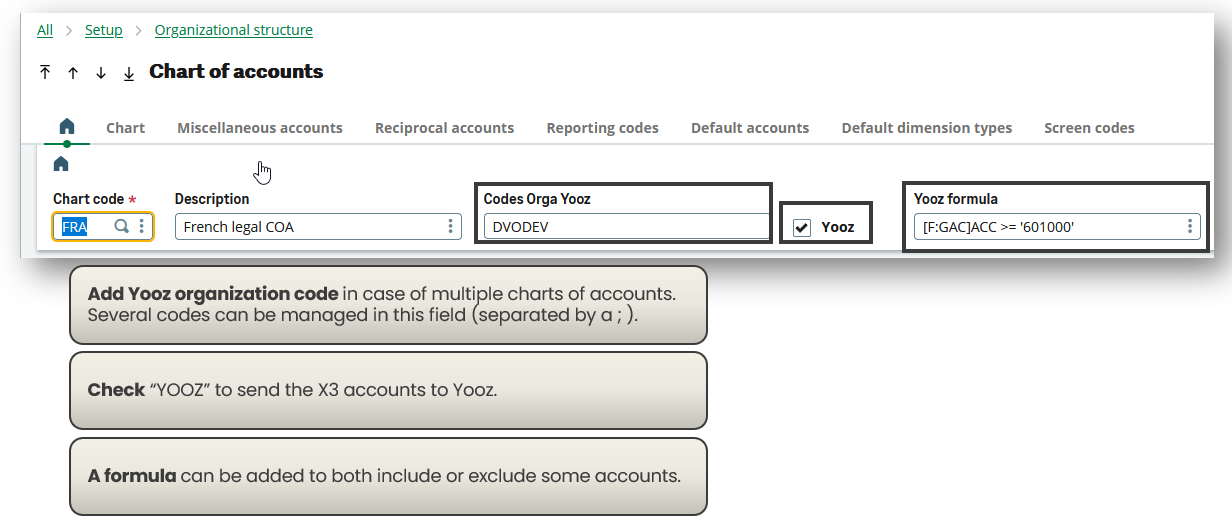Follow the All breadcrumb link
The image size is (1232, 524).
(x=45, y=30)
